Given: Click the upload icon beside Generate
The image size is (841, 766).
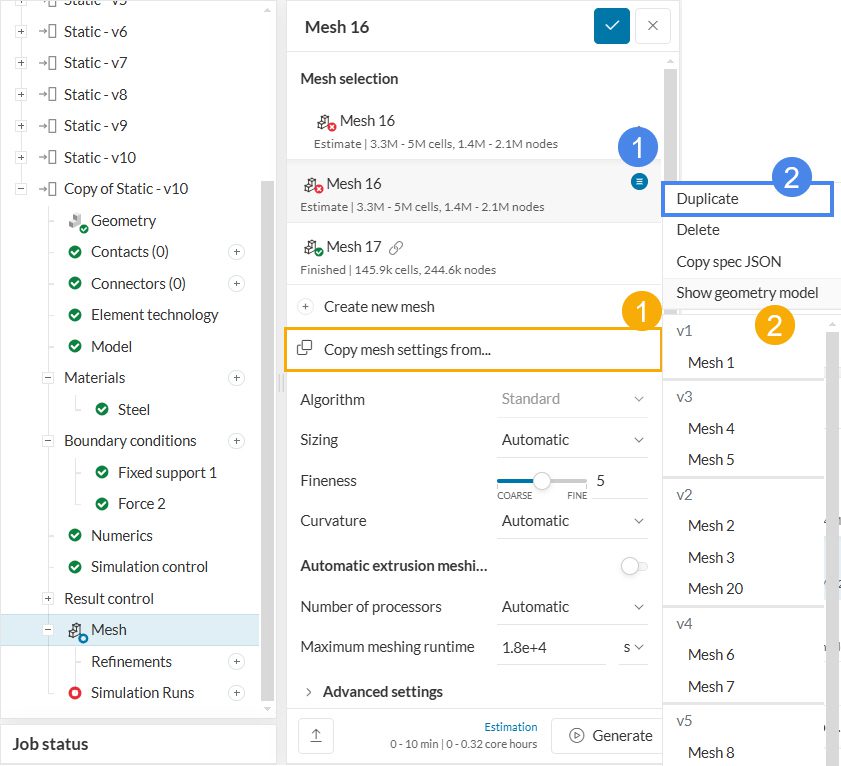Looking at the screenshot, I should [316, 735].
